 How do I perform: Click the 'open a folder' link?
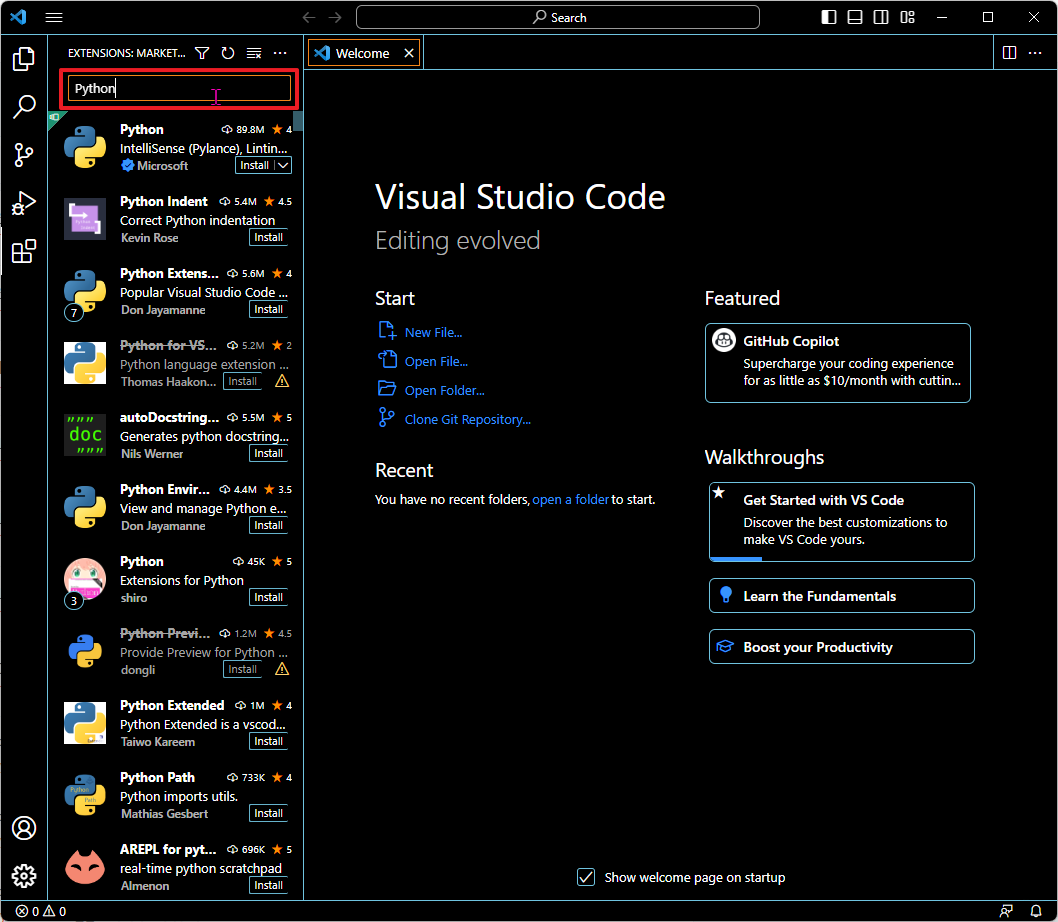(571, 499)
